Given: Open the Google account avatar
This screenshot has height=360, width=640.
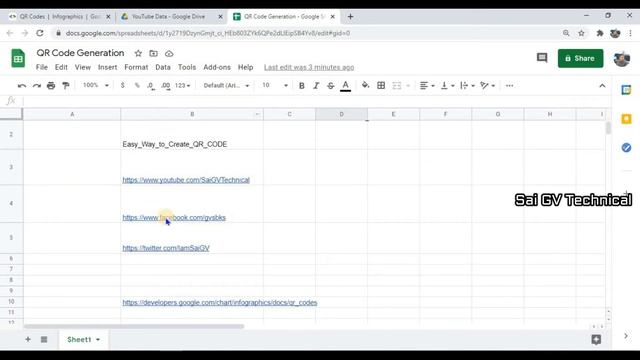Looking at the screenshot, I should pos(622,58).
